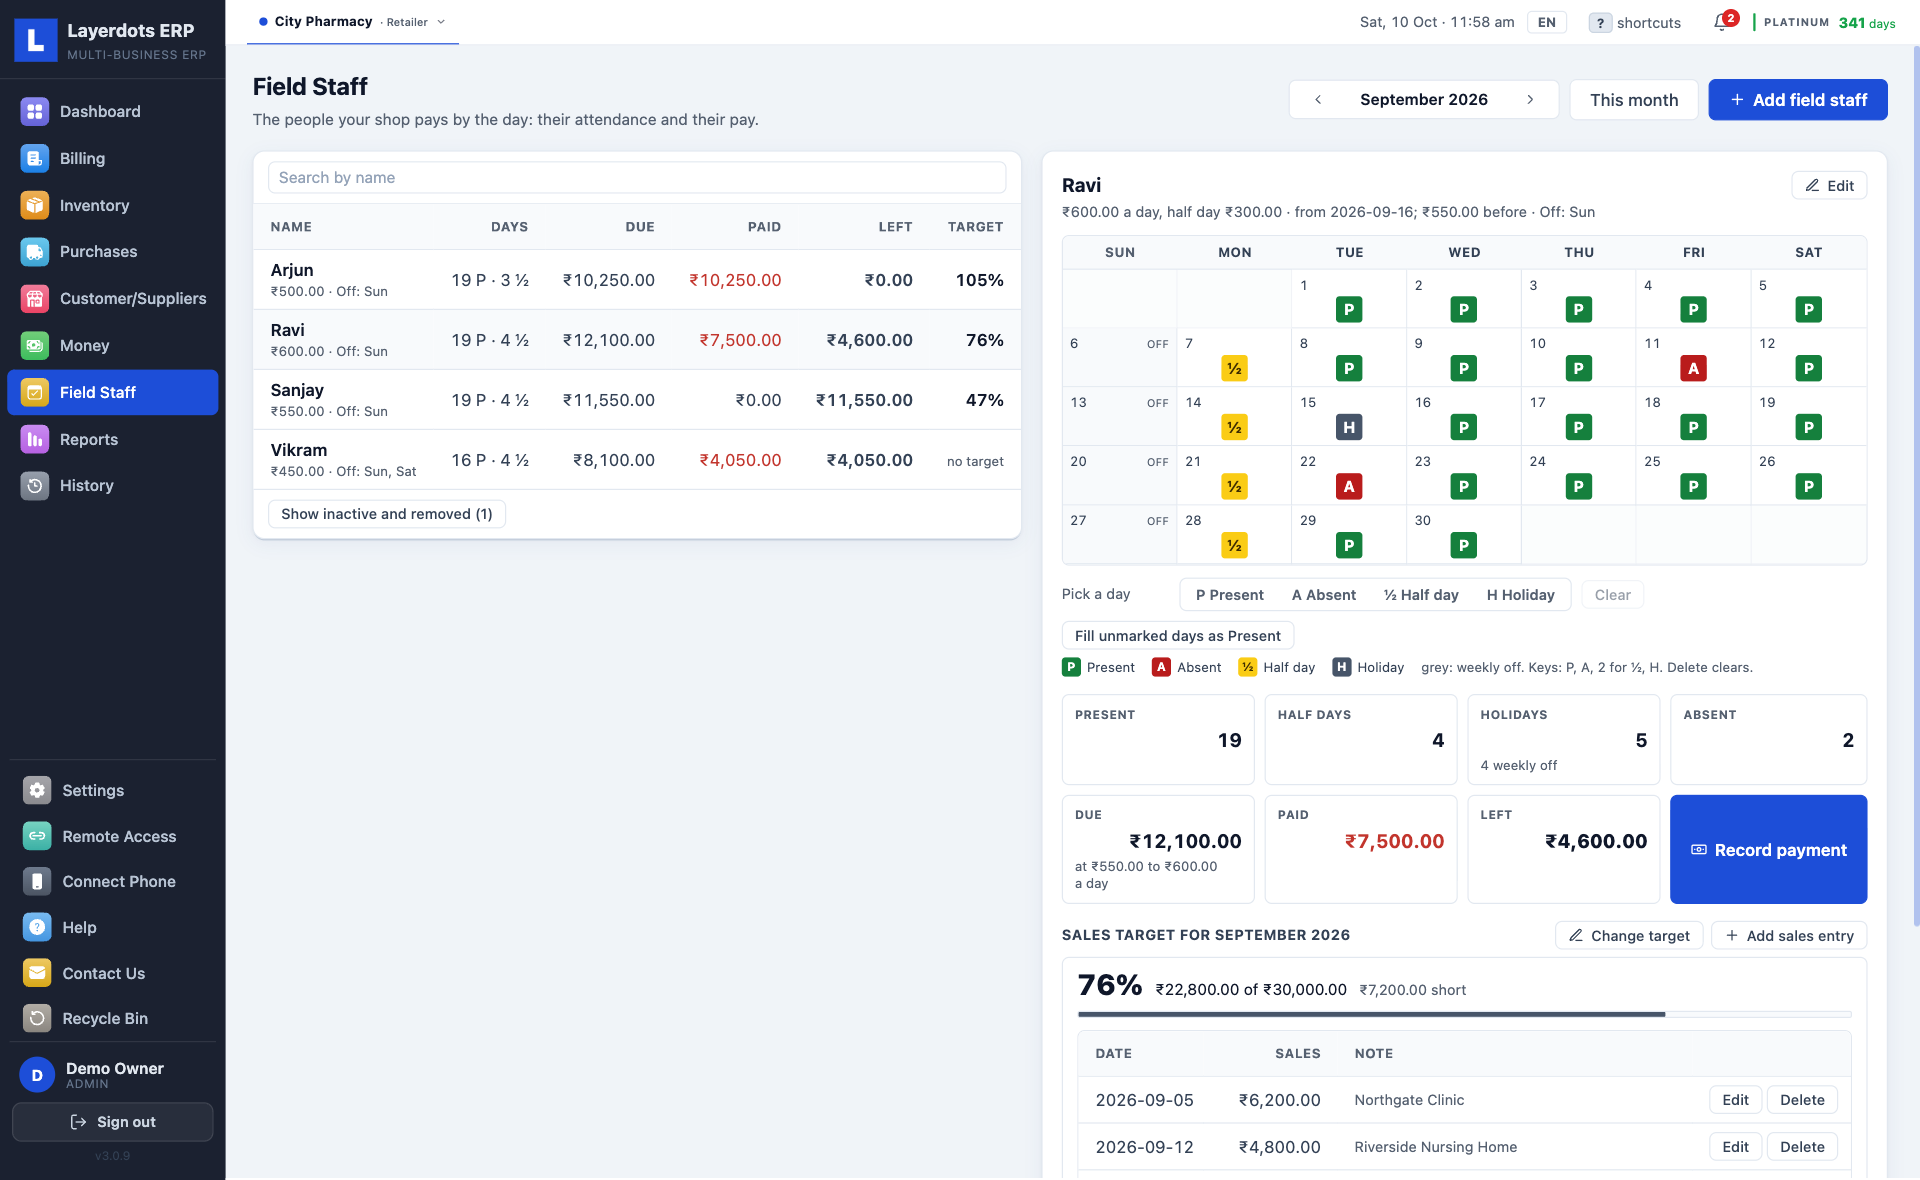Select the ½ Half day mark option
Image resolution: width=1920 pixels, height=1180 pixels.
(1420, 595)
